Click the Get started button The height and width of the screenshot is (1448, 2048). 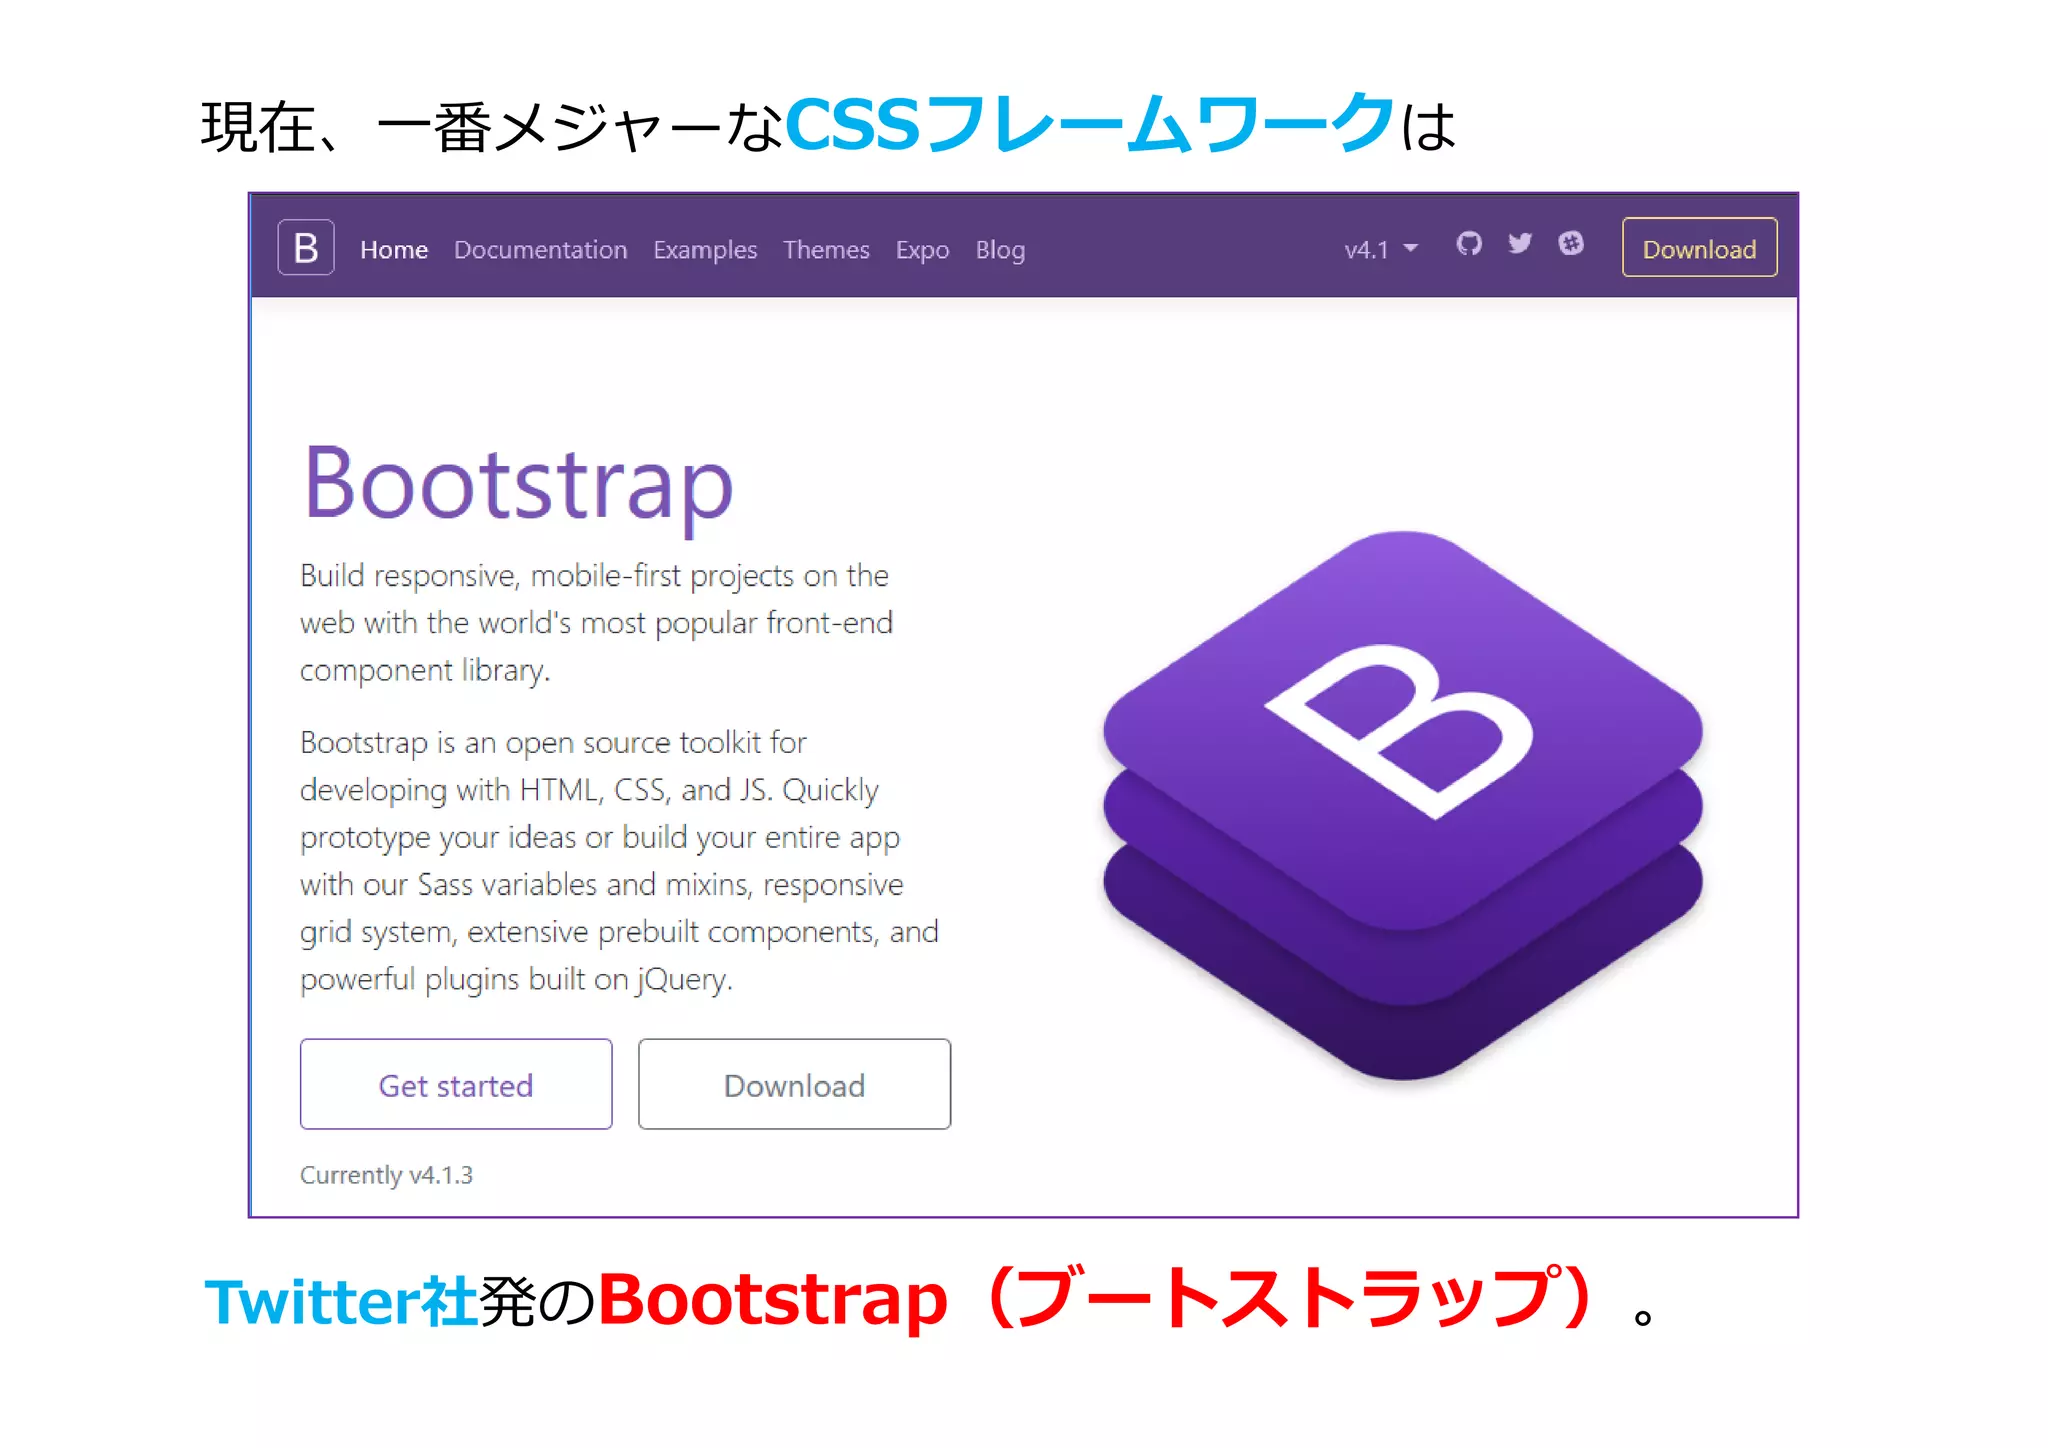tap(456, 1084)
